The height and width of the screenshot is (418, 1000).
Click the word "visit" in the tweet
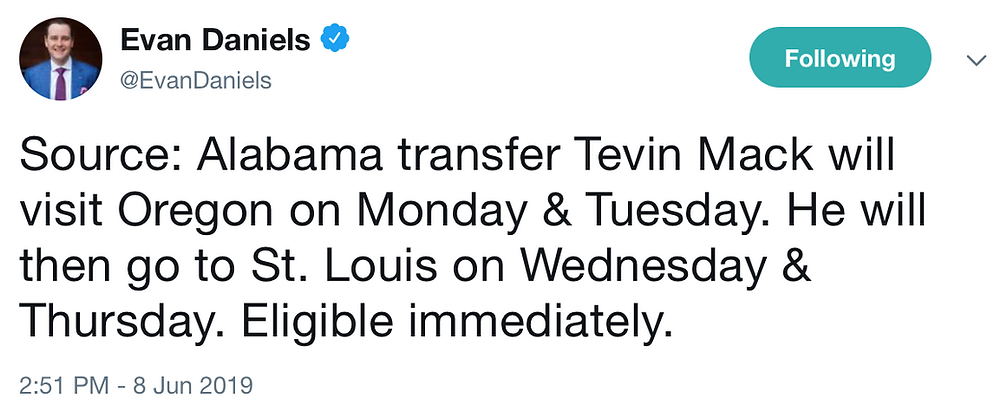62,213
